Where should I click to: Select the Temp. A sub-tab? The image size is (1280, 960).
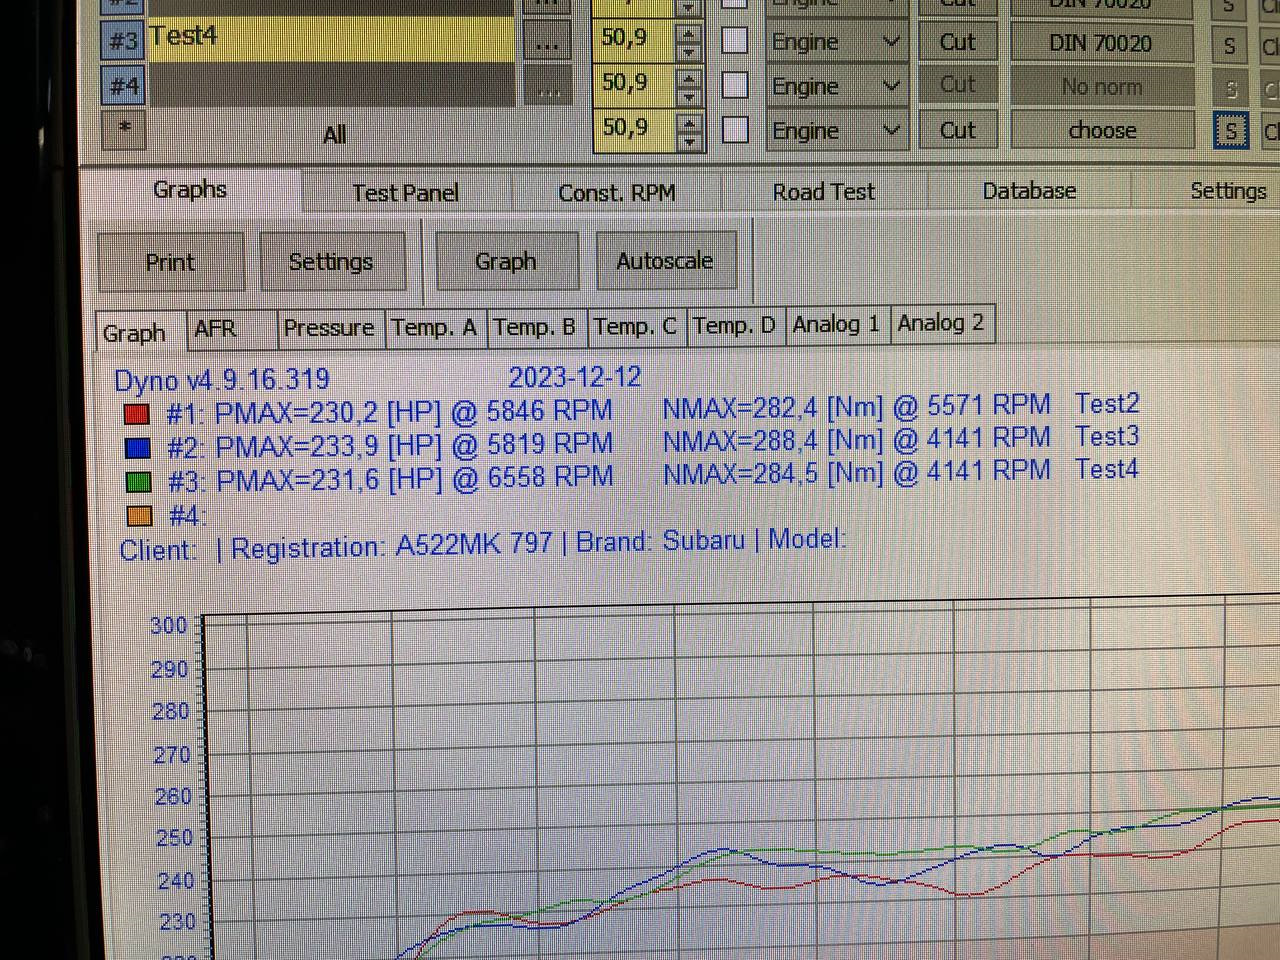pyautogui.click(x=434, y=327)
